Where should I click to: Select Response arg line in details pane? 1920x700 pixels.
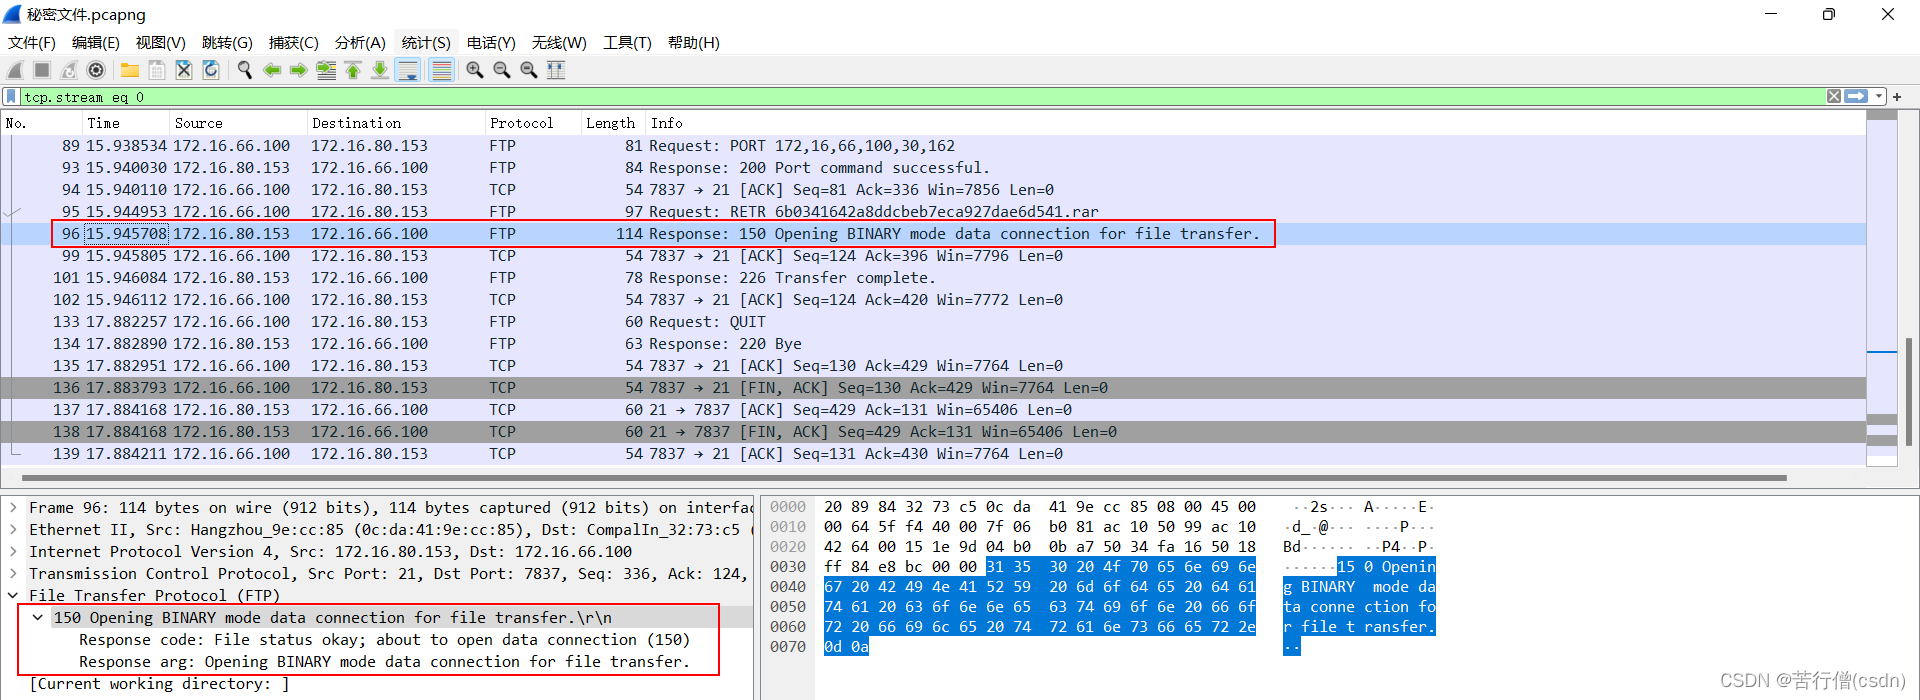point(384,662)
